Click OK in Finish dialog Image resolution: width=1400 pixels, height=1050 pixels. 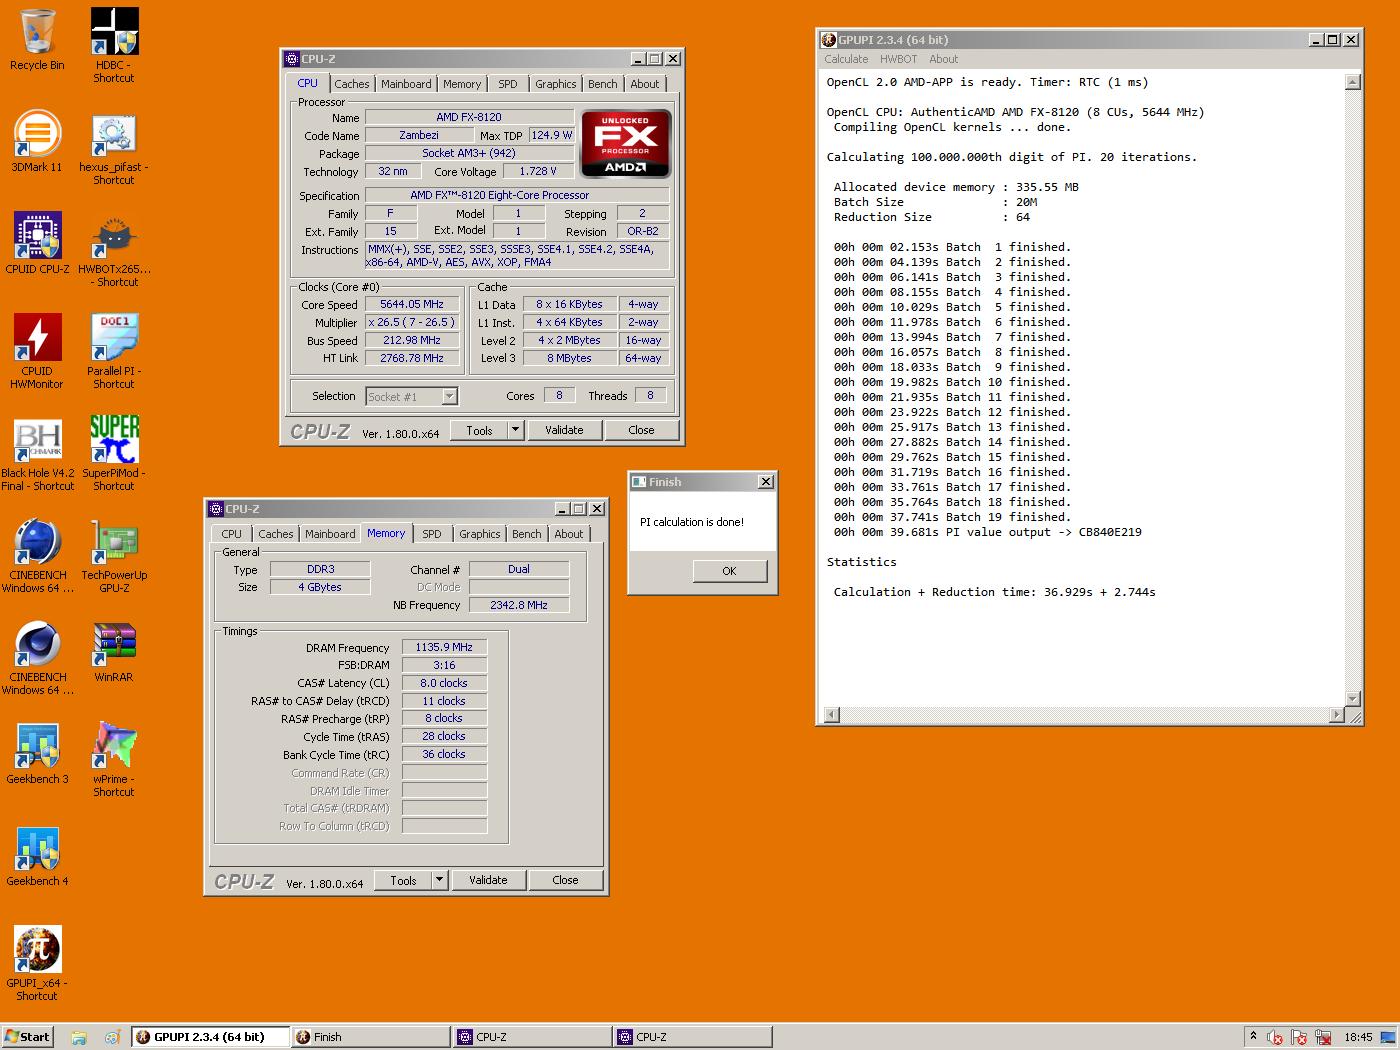729,571
